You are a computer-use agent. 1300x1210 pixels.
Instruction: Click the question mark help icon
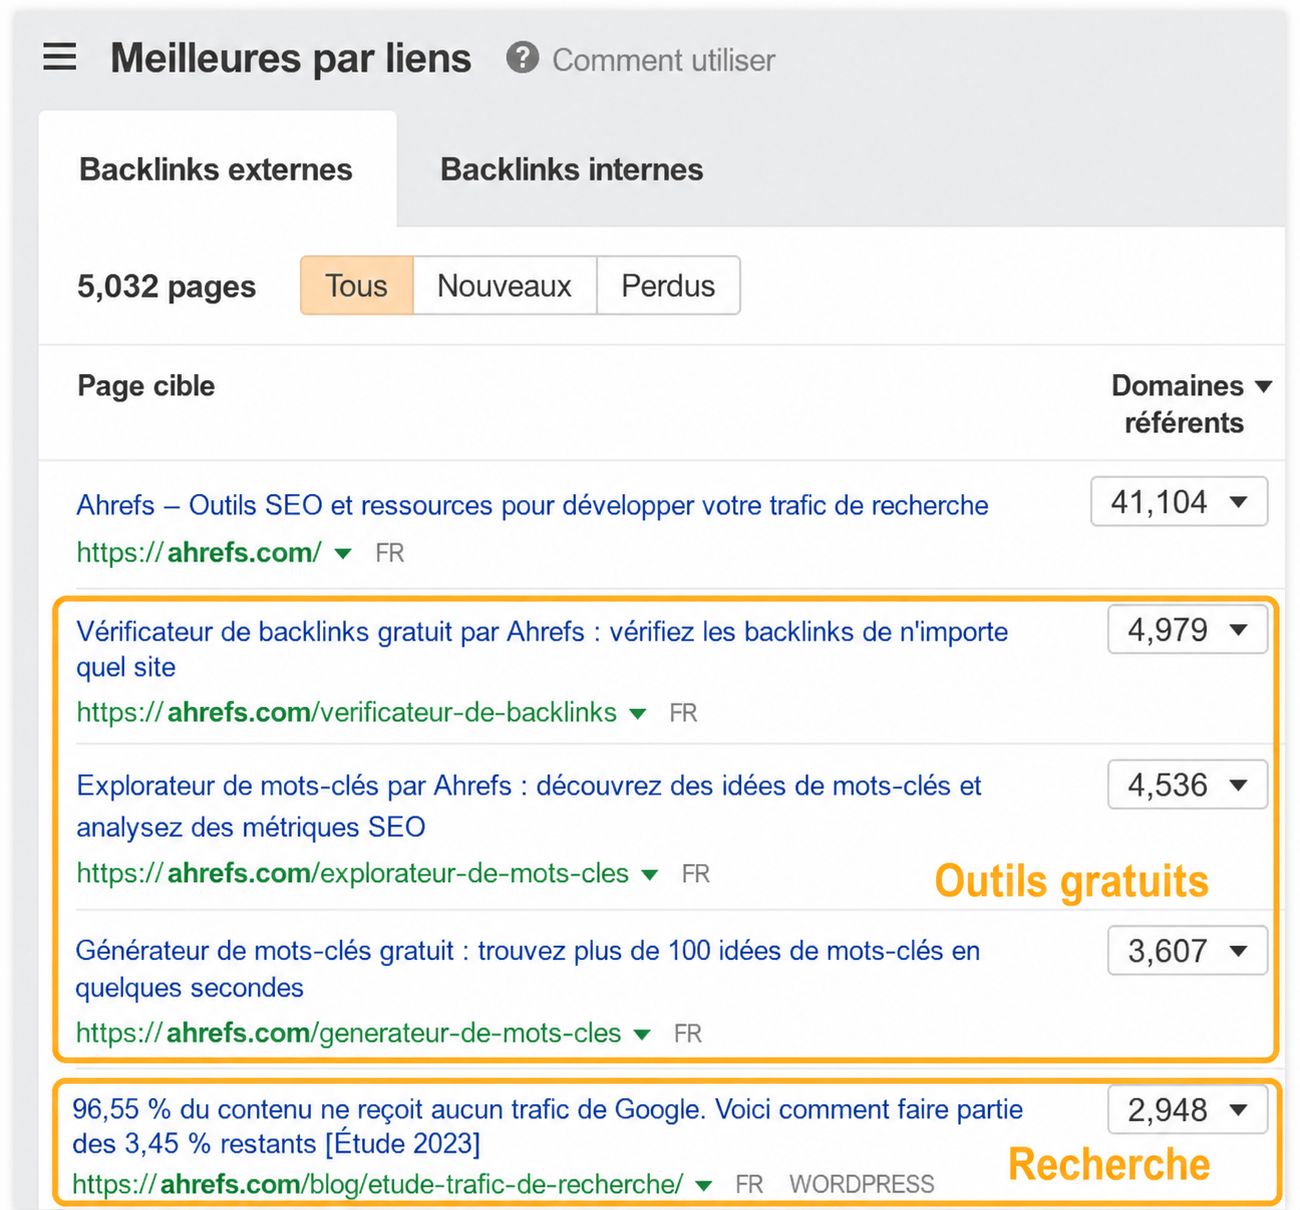pyautogui.click(x=522, y=58)
